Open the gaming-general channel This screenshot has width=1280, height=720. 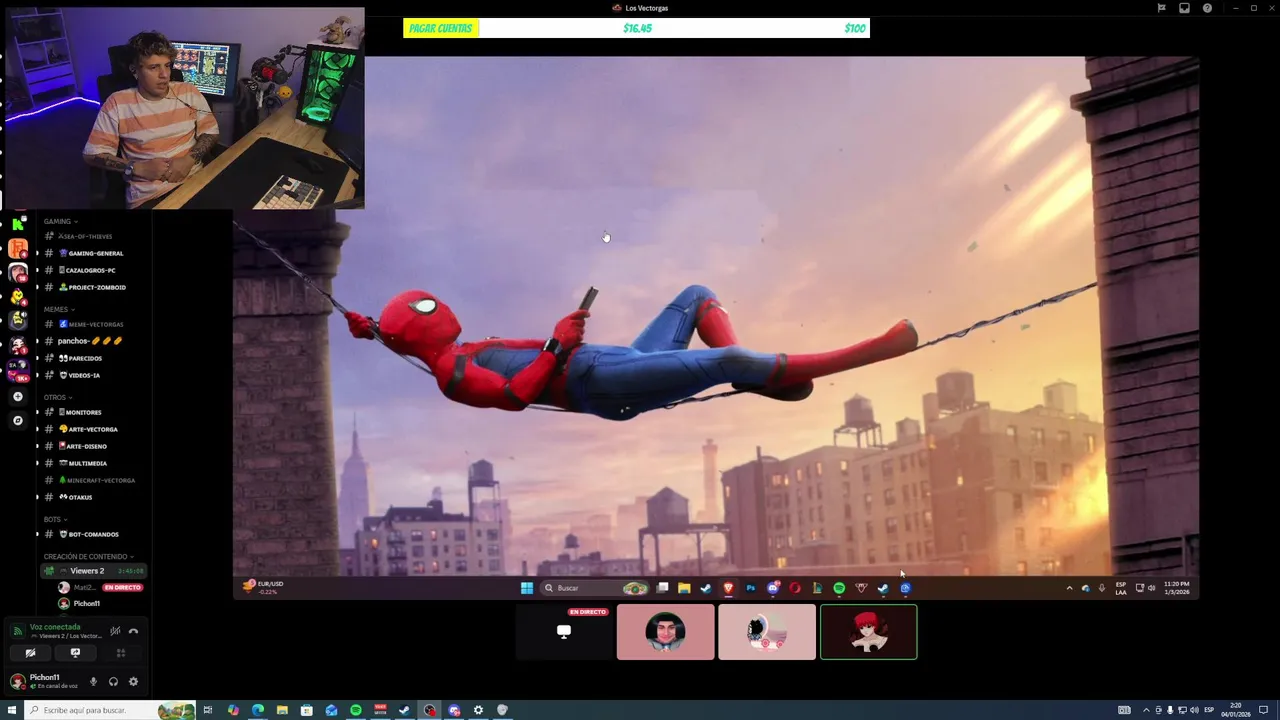tap(91, 253)
